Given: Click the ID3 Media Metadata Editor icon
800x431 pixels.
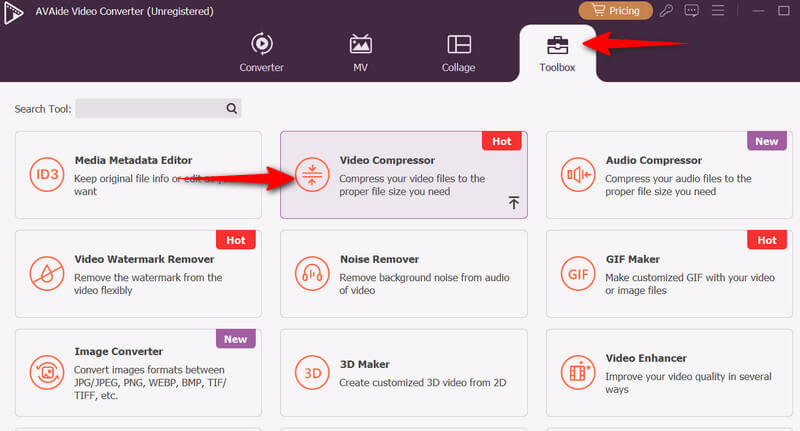Looking at the screenshot, I should (x=47, y=174).
